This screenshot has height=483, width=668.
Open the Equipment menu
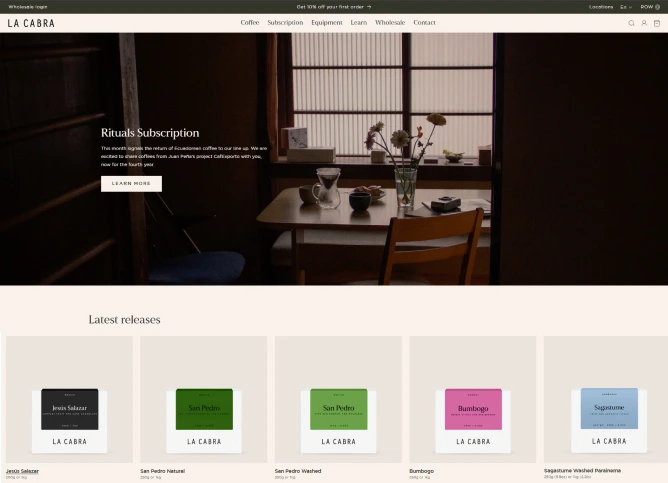pos(327,23)
